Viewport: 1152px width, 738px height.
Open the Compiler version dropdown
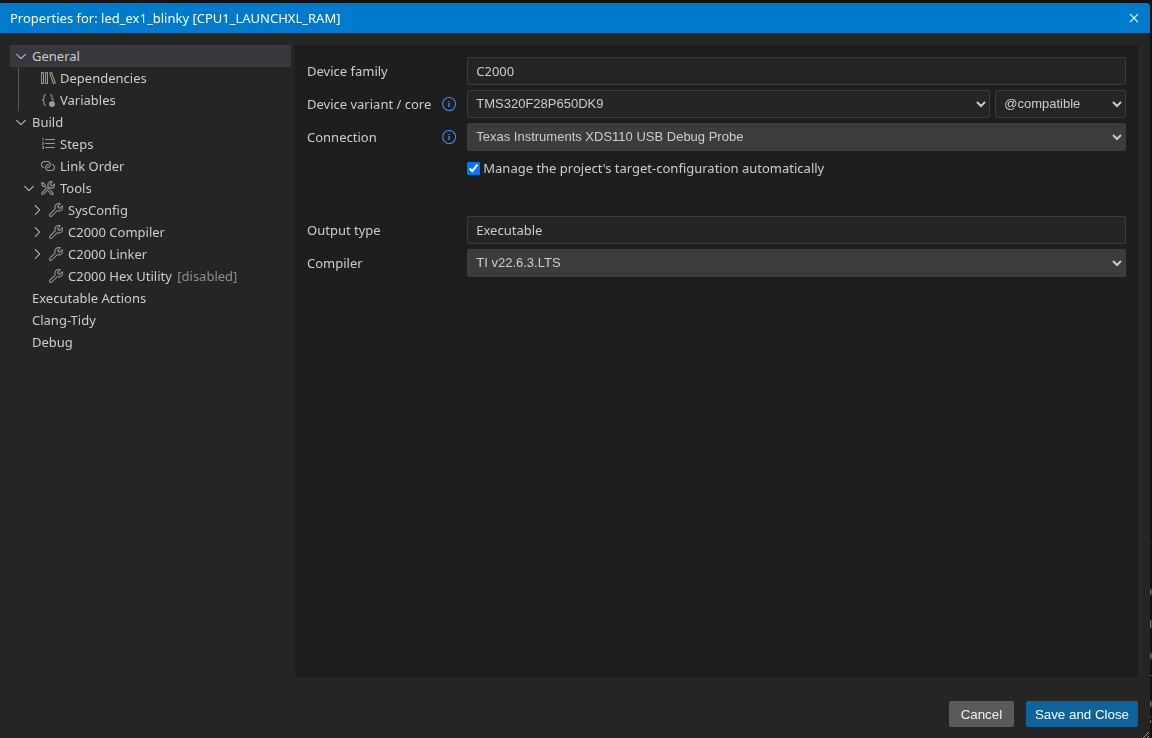[796, 263]
